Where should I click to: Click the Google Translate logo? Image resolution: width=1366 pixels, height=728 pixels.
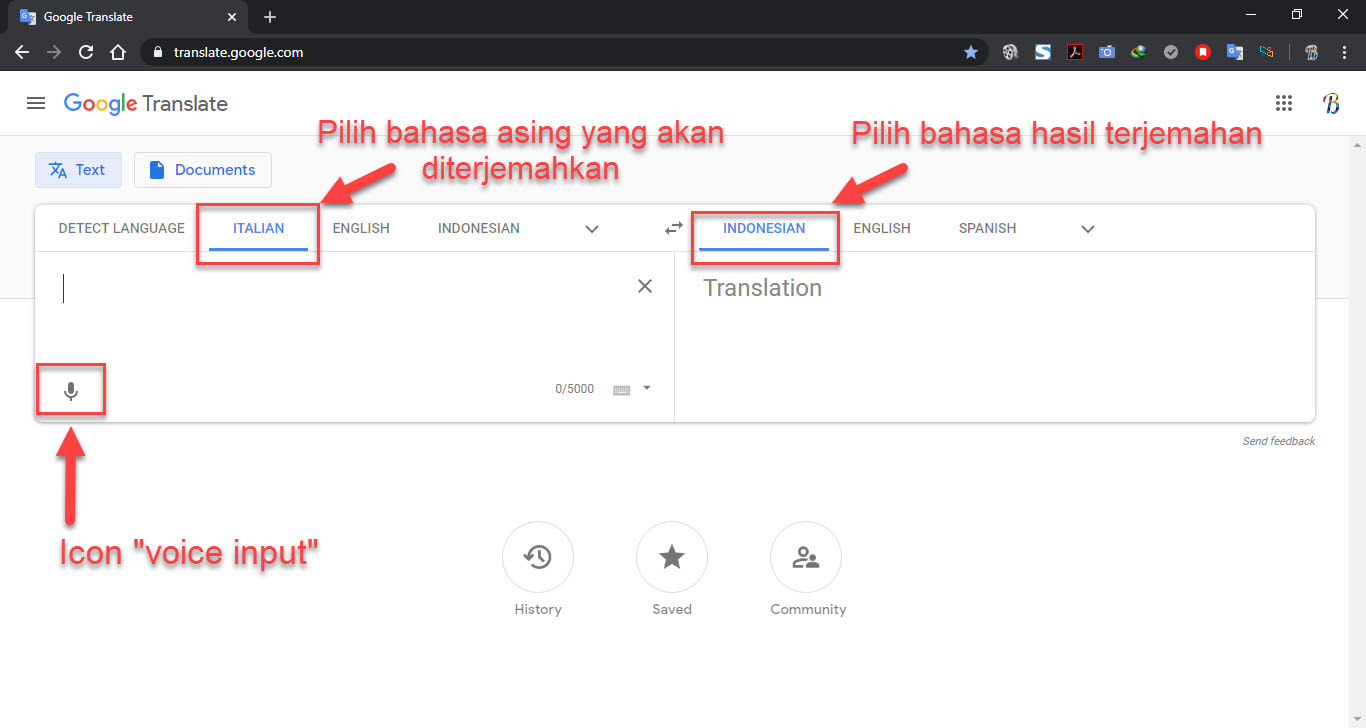tap(146, 103)
